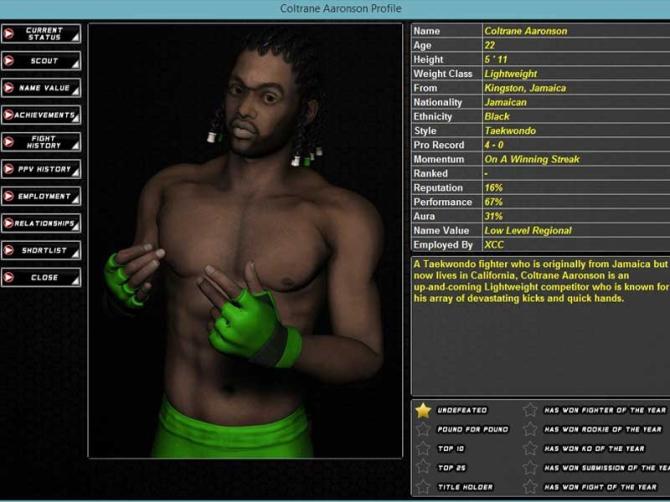
Task: Add fighter via Shortlist button
Action: (x=41, y=250)
